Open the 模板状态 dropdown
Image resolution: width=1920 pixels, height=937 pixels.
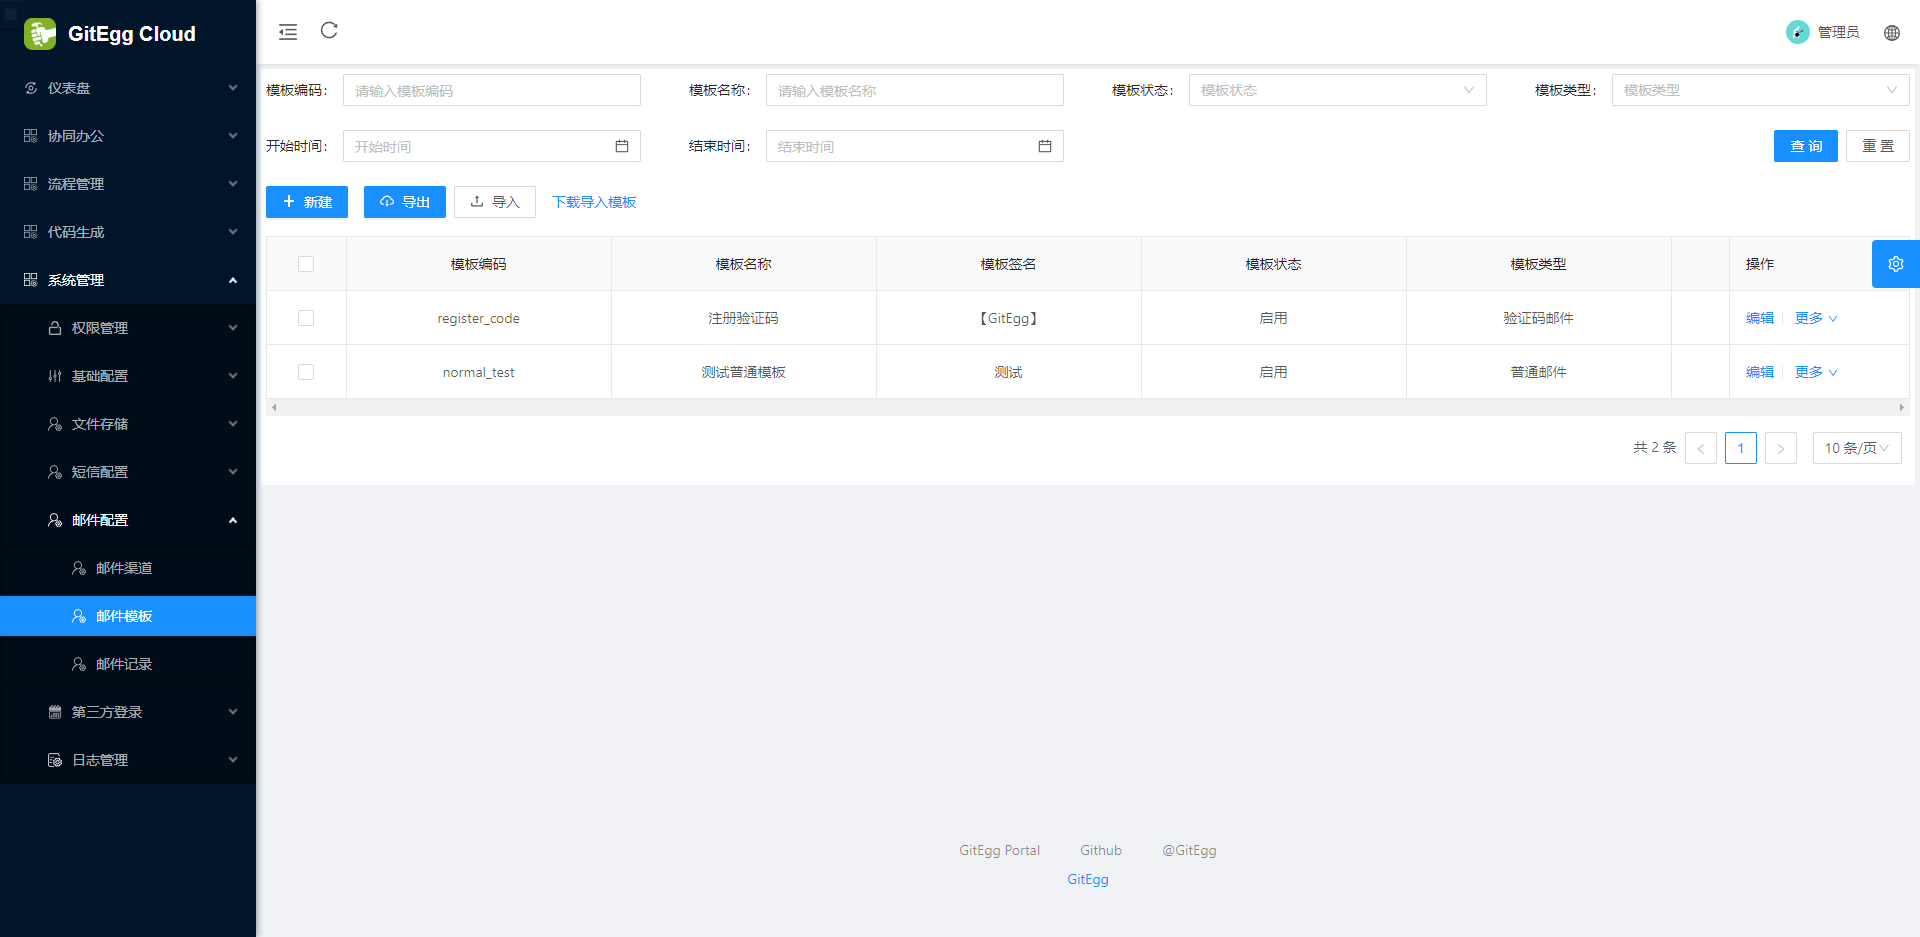pyautogui.click(x=1337, y=89)
